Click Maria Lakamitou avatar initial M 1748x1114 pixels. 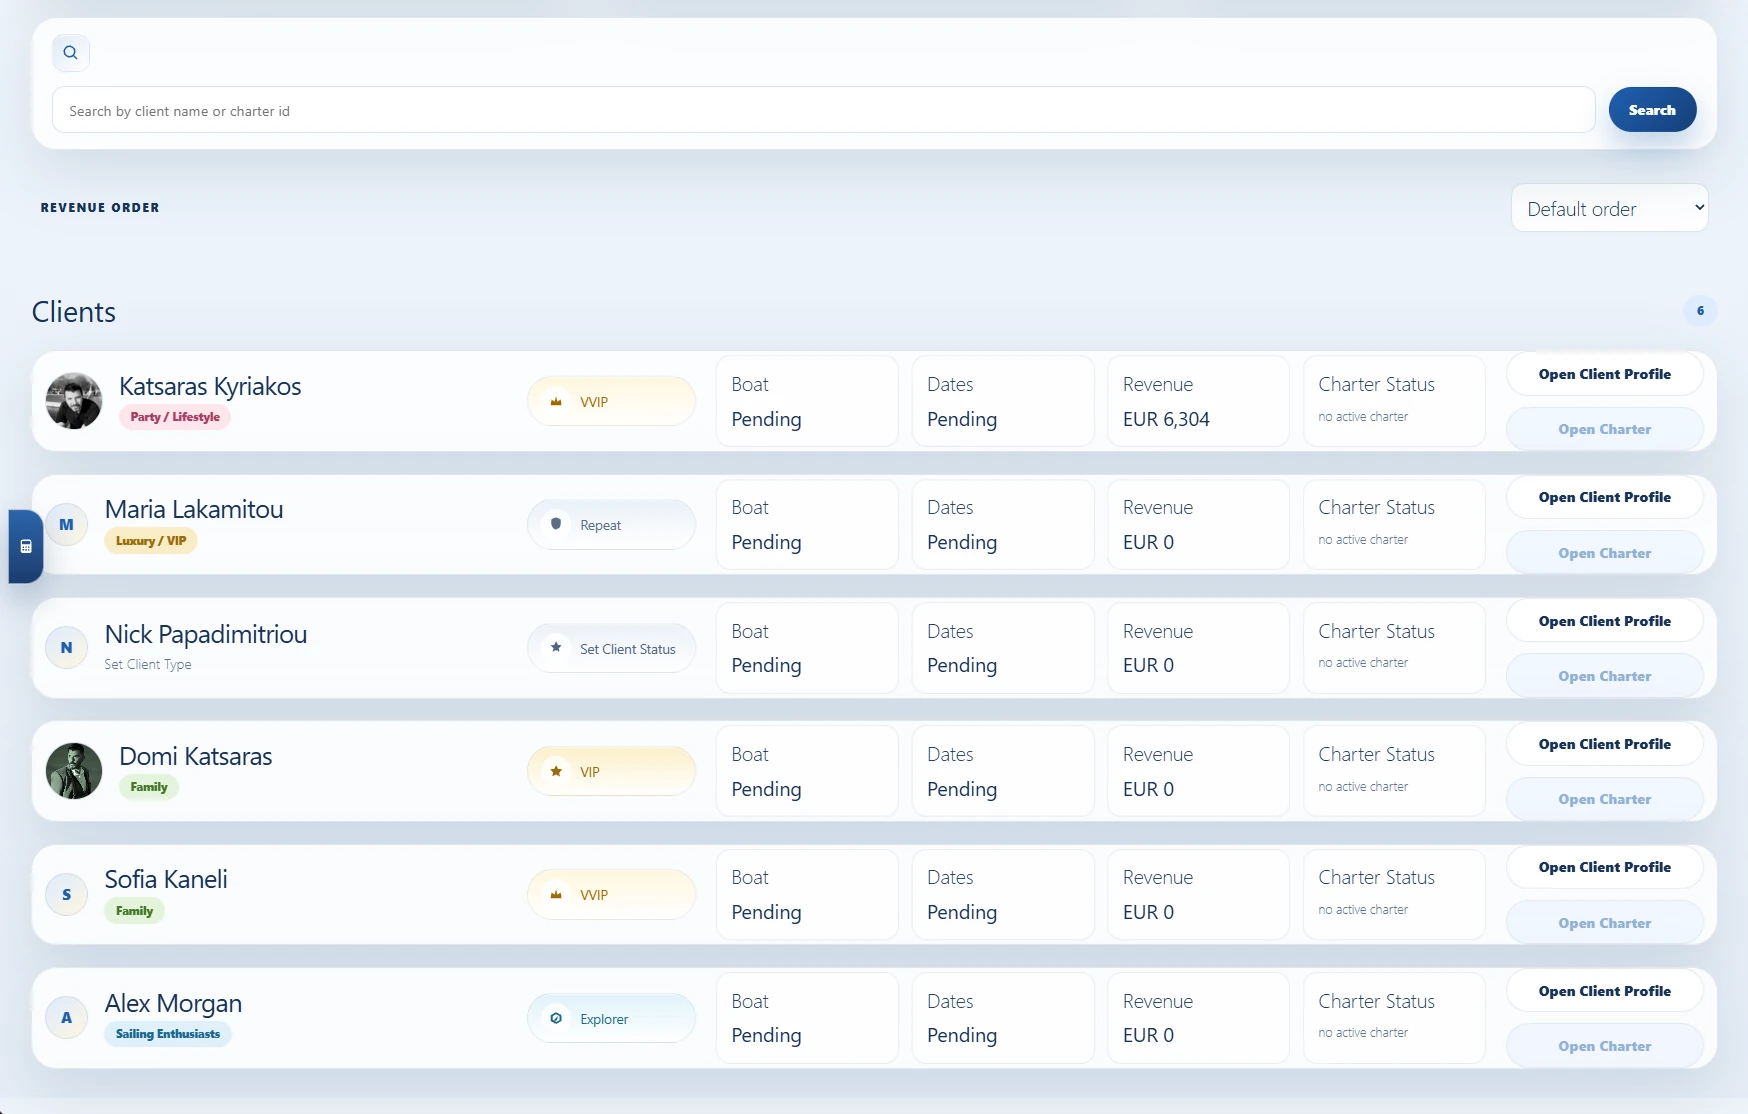pos(67,524)
